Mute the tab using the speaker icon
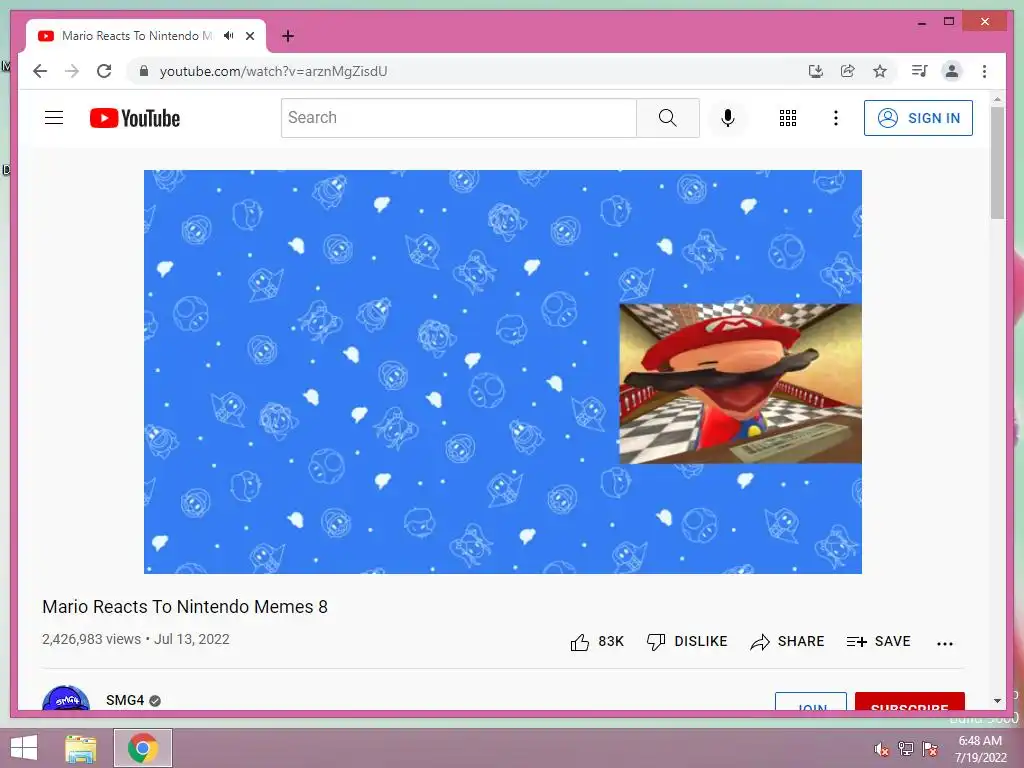Screen dimensions: 1024x768 (x=229, y=35)
